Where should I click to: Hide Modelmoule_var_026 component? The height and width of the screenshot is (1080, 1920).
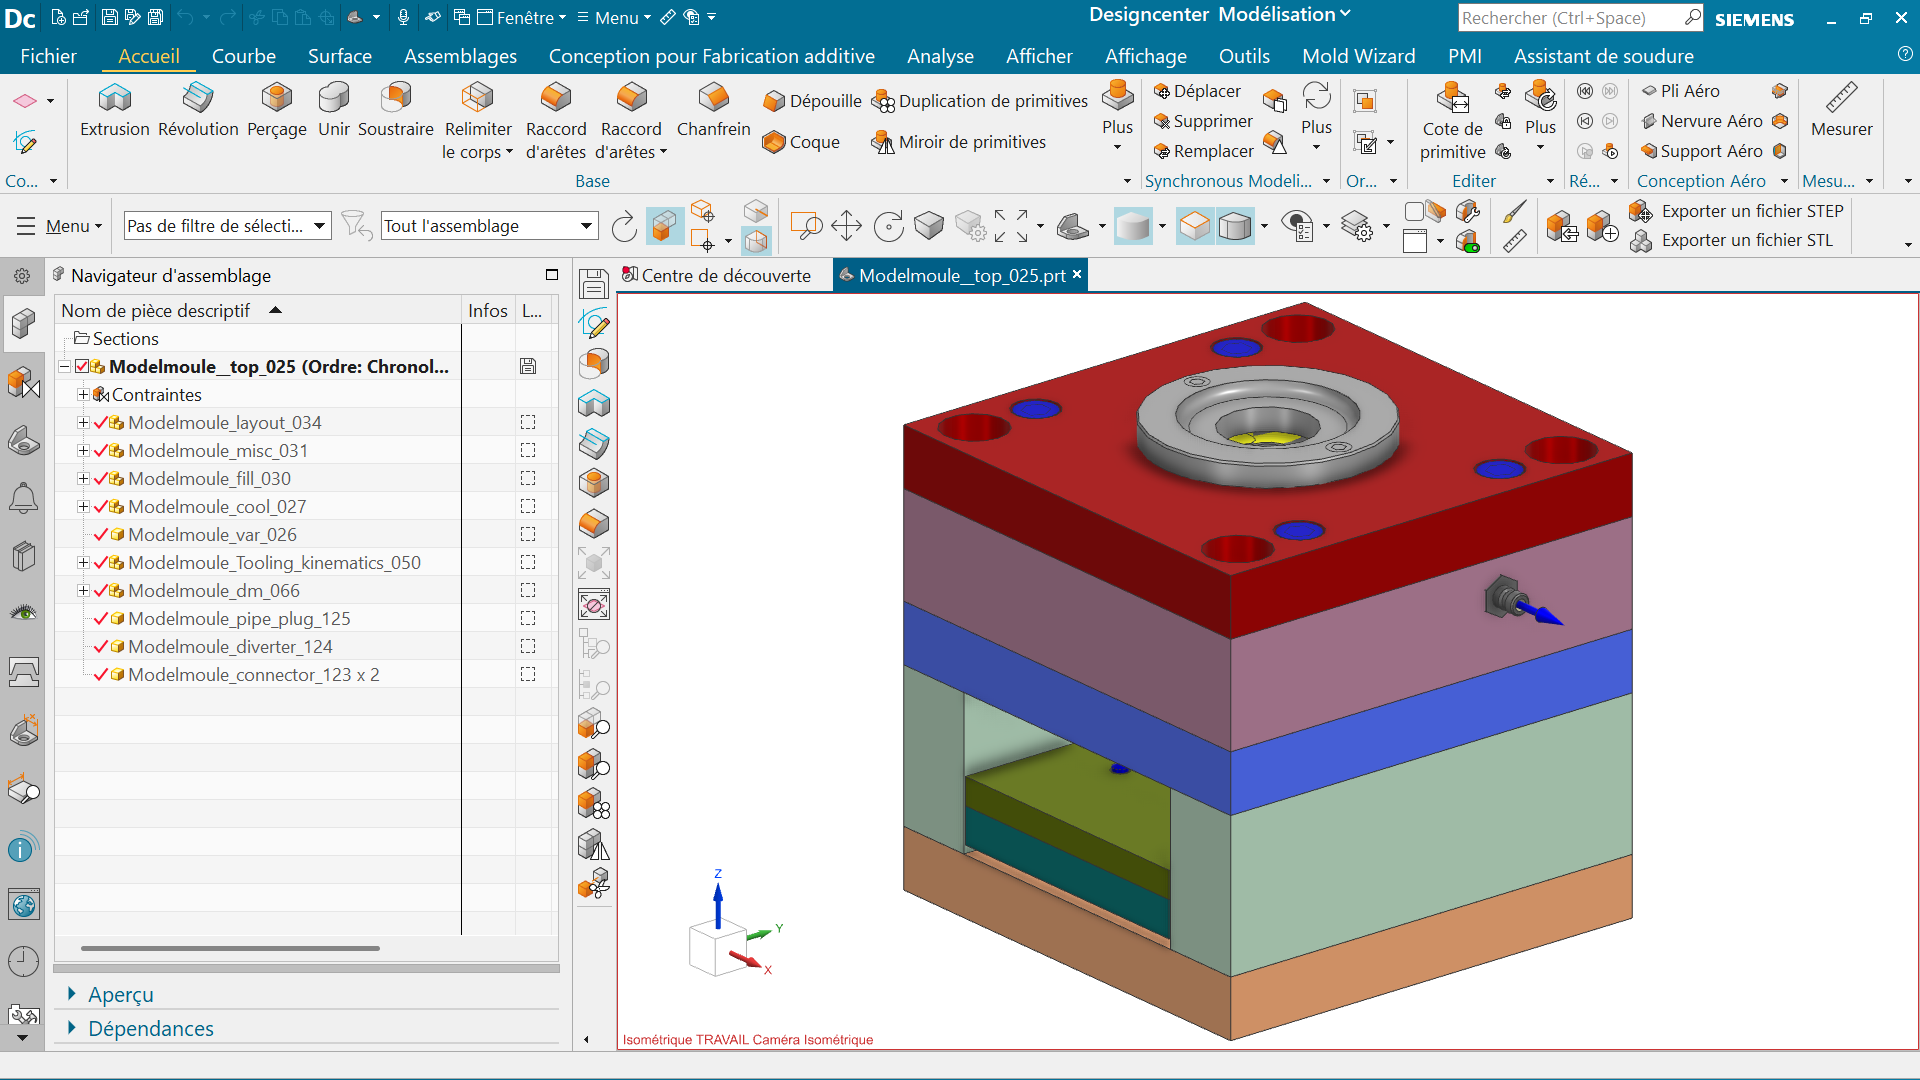click(x=100, y=535)
